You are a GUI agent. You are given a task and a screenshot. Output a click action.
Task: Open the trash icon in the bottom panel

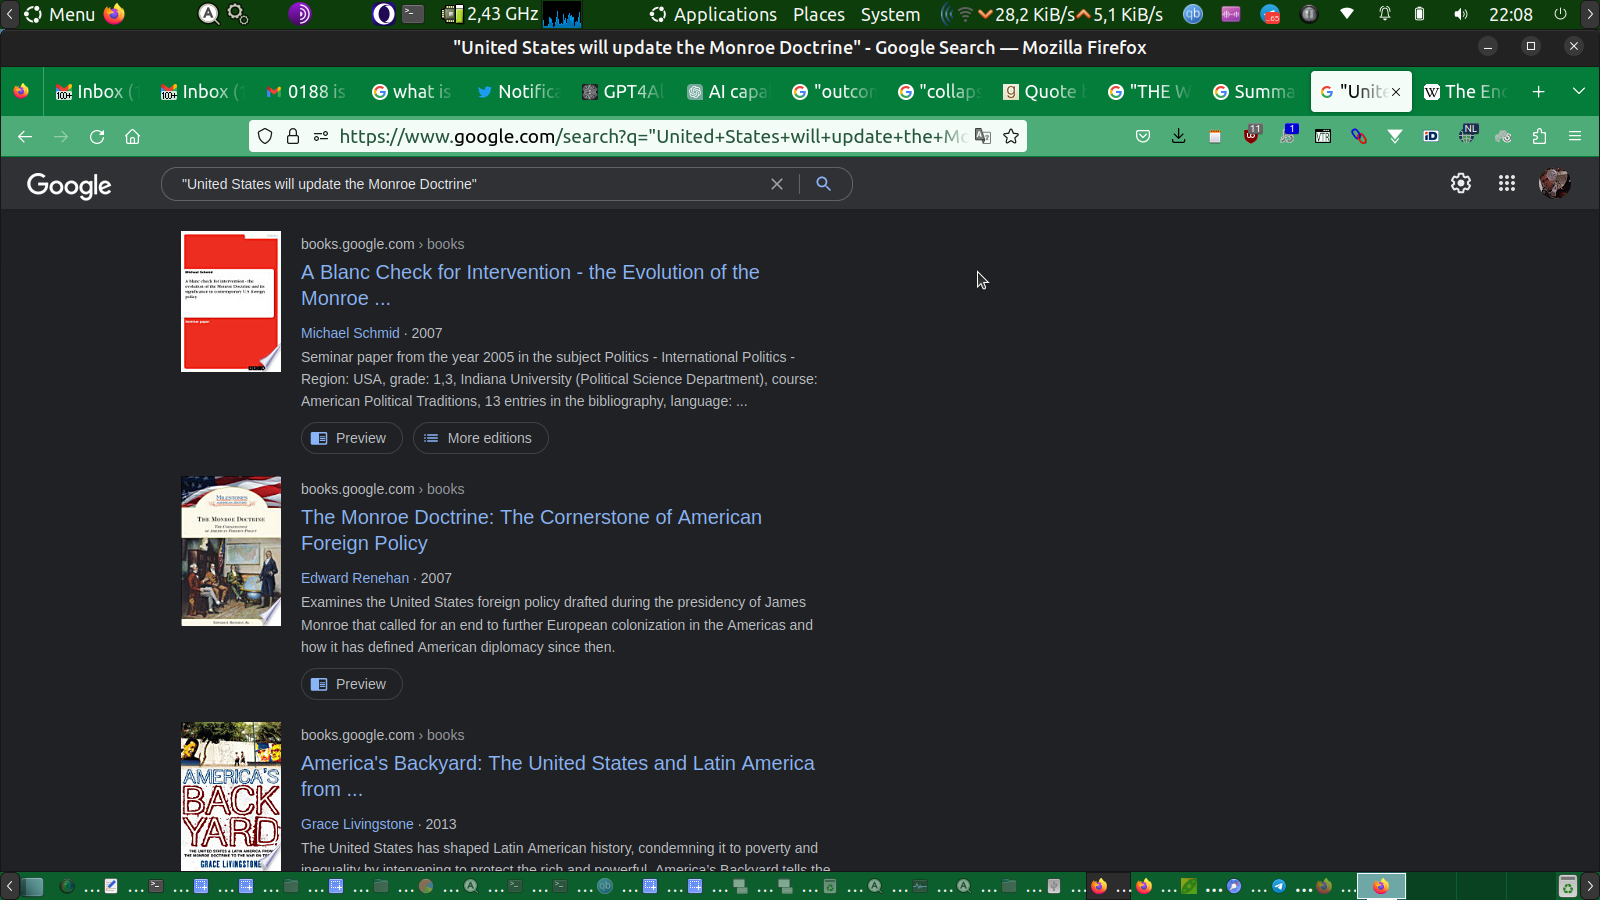[x=1568, y=886]
